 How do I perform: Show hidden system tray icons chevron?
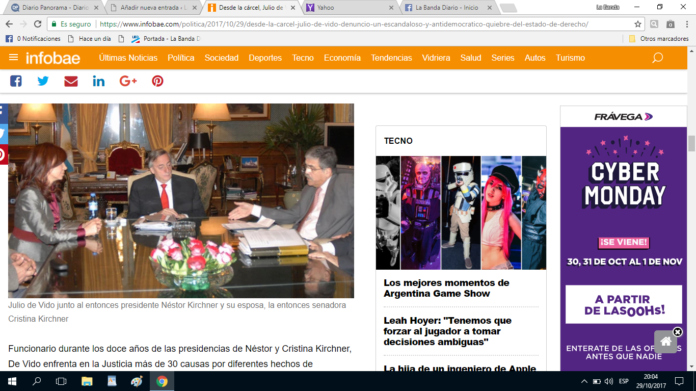point(584,381)
